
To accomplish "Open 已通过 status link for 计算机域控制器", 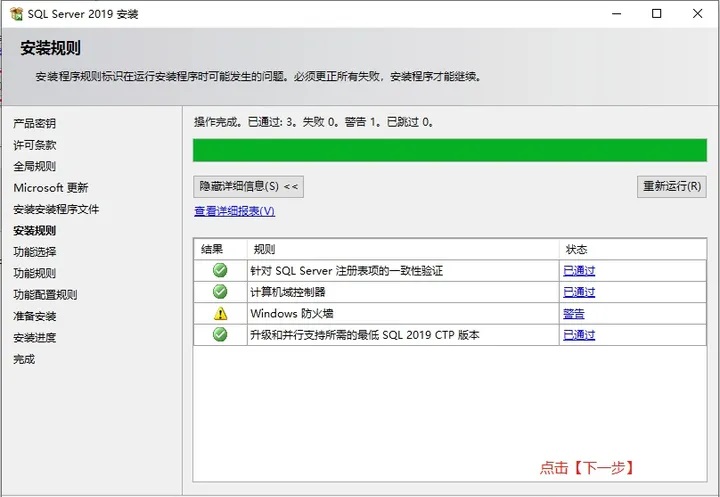I will point(579,292).
